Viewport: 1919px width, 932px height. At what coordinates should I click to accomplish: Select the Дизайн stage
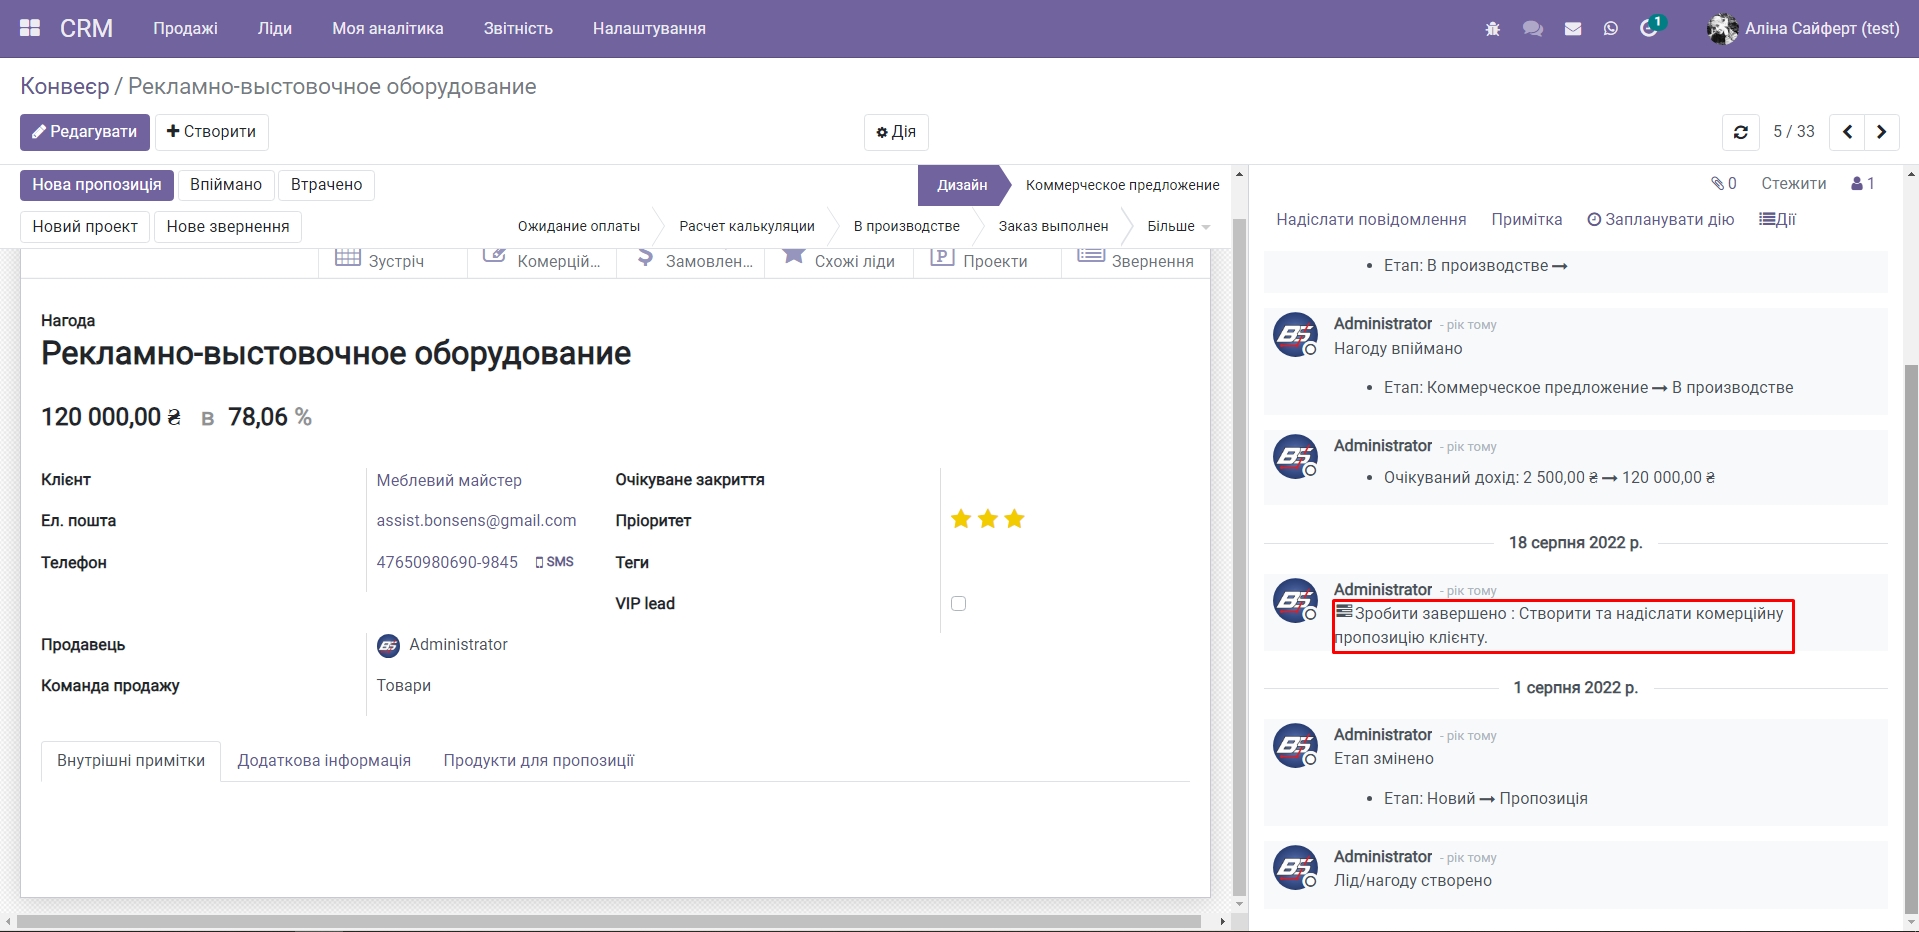point(961,185)
